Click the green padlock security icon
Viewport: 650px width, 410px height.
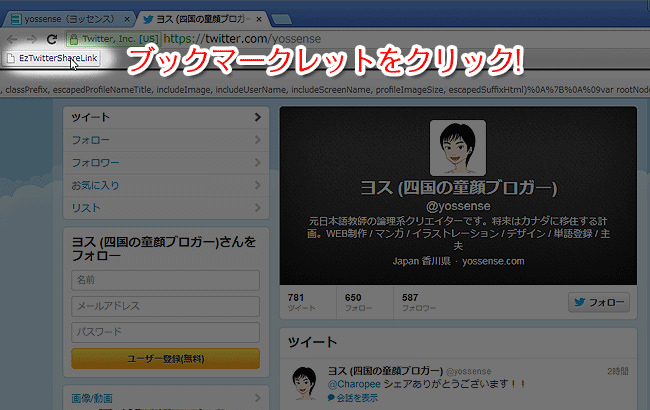[74, 39]
